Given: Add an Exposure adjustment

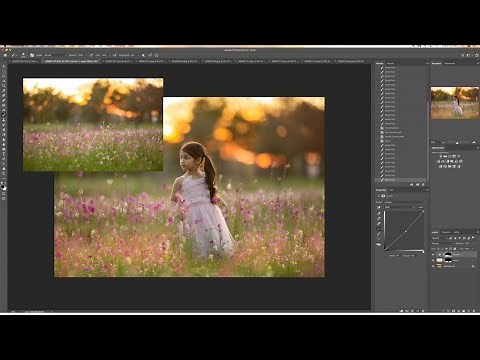Looking at the screenshot, I should [454, 156].
